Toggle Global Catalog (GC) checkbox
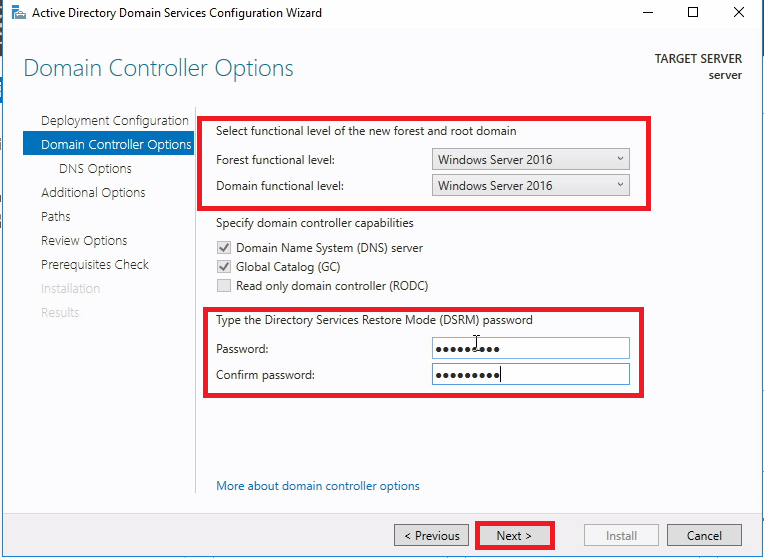This screenshot has height=558, width=764. (x=224, y=267)
